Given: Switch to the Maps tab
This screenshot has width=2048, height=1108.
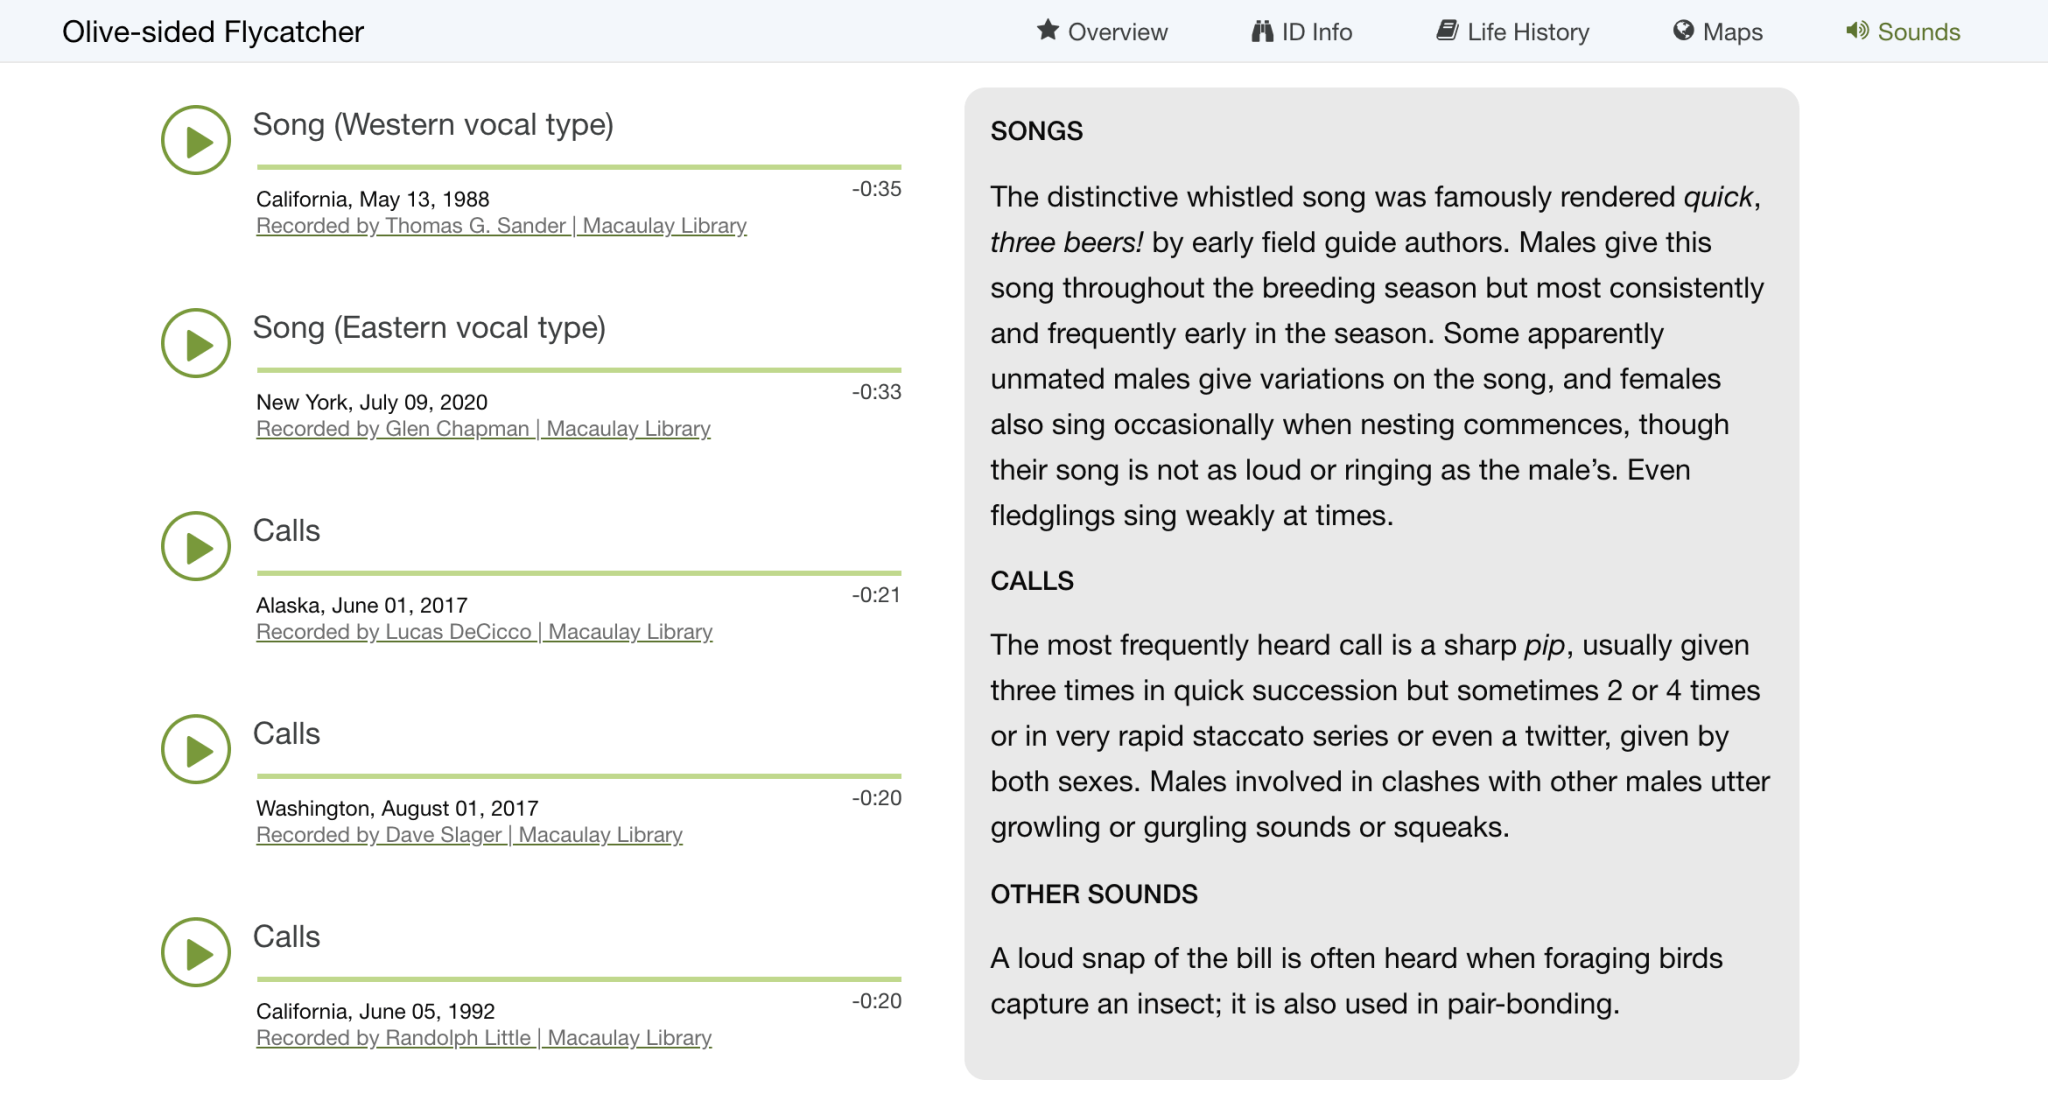Looking at the screenshot, I should (1717, 31).
